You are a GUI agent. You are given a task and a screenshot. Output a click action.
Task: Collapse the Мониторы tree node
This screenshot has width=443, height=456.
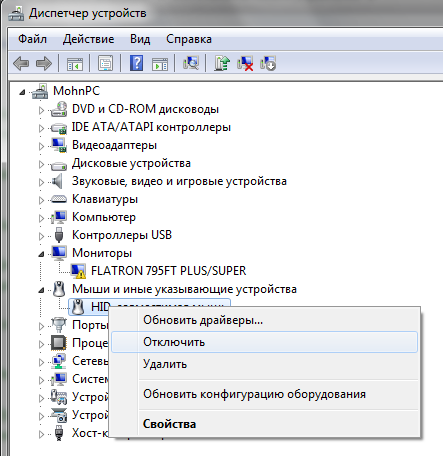click(x=41, y=254)
